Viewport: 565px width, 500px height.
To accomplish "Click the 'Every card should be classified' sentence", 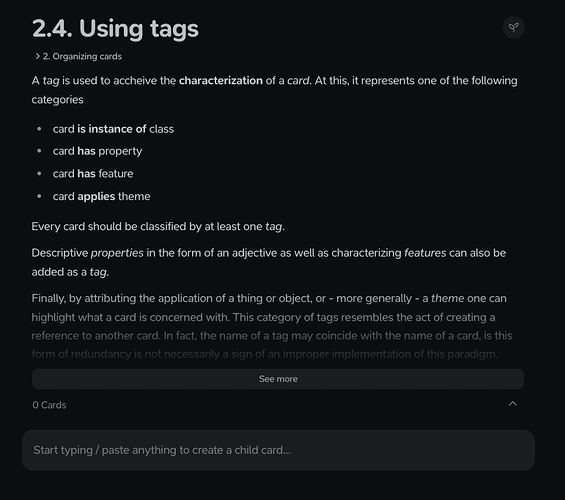I will [158, 227].
